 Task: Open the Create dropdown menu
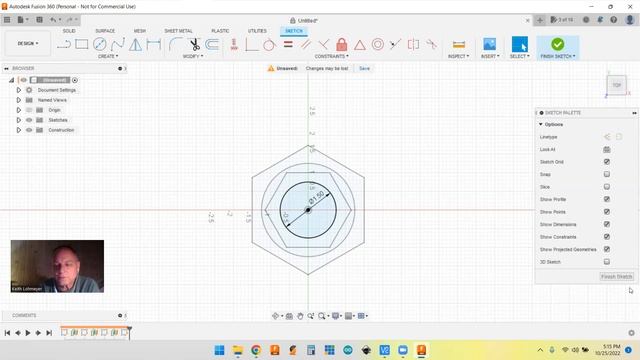pyautogui.click(x=108, y=56)
